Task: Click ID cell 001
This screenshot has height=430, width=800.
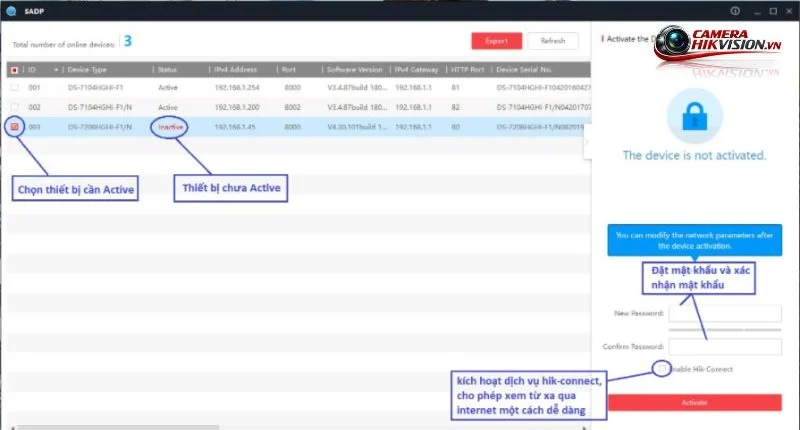Action: 34,88
